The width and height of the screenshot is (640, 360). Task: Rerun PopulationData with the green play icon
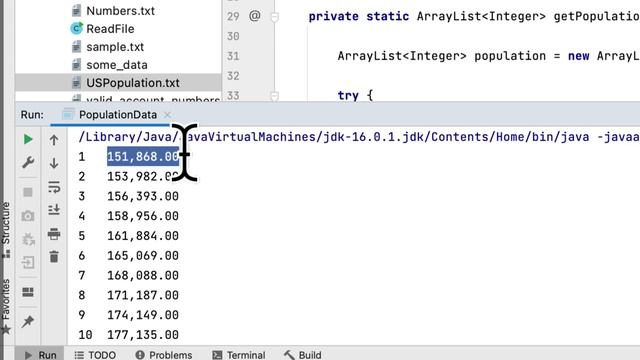pyautogui.click(x=28, y=139)
